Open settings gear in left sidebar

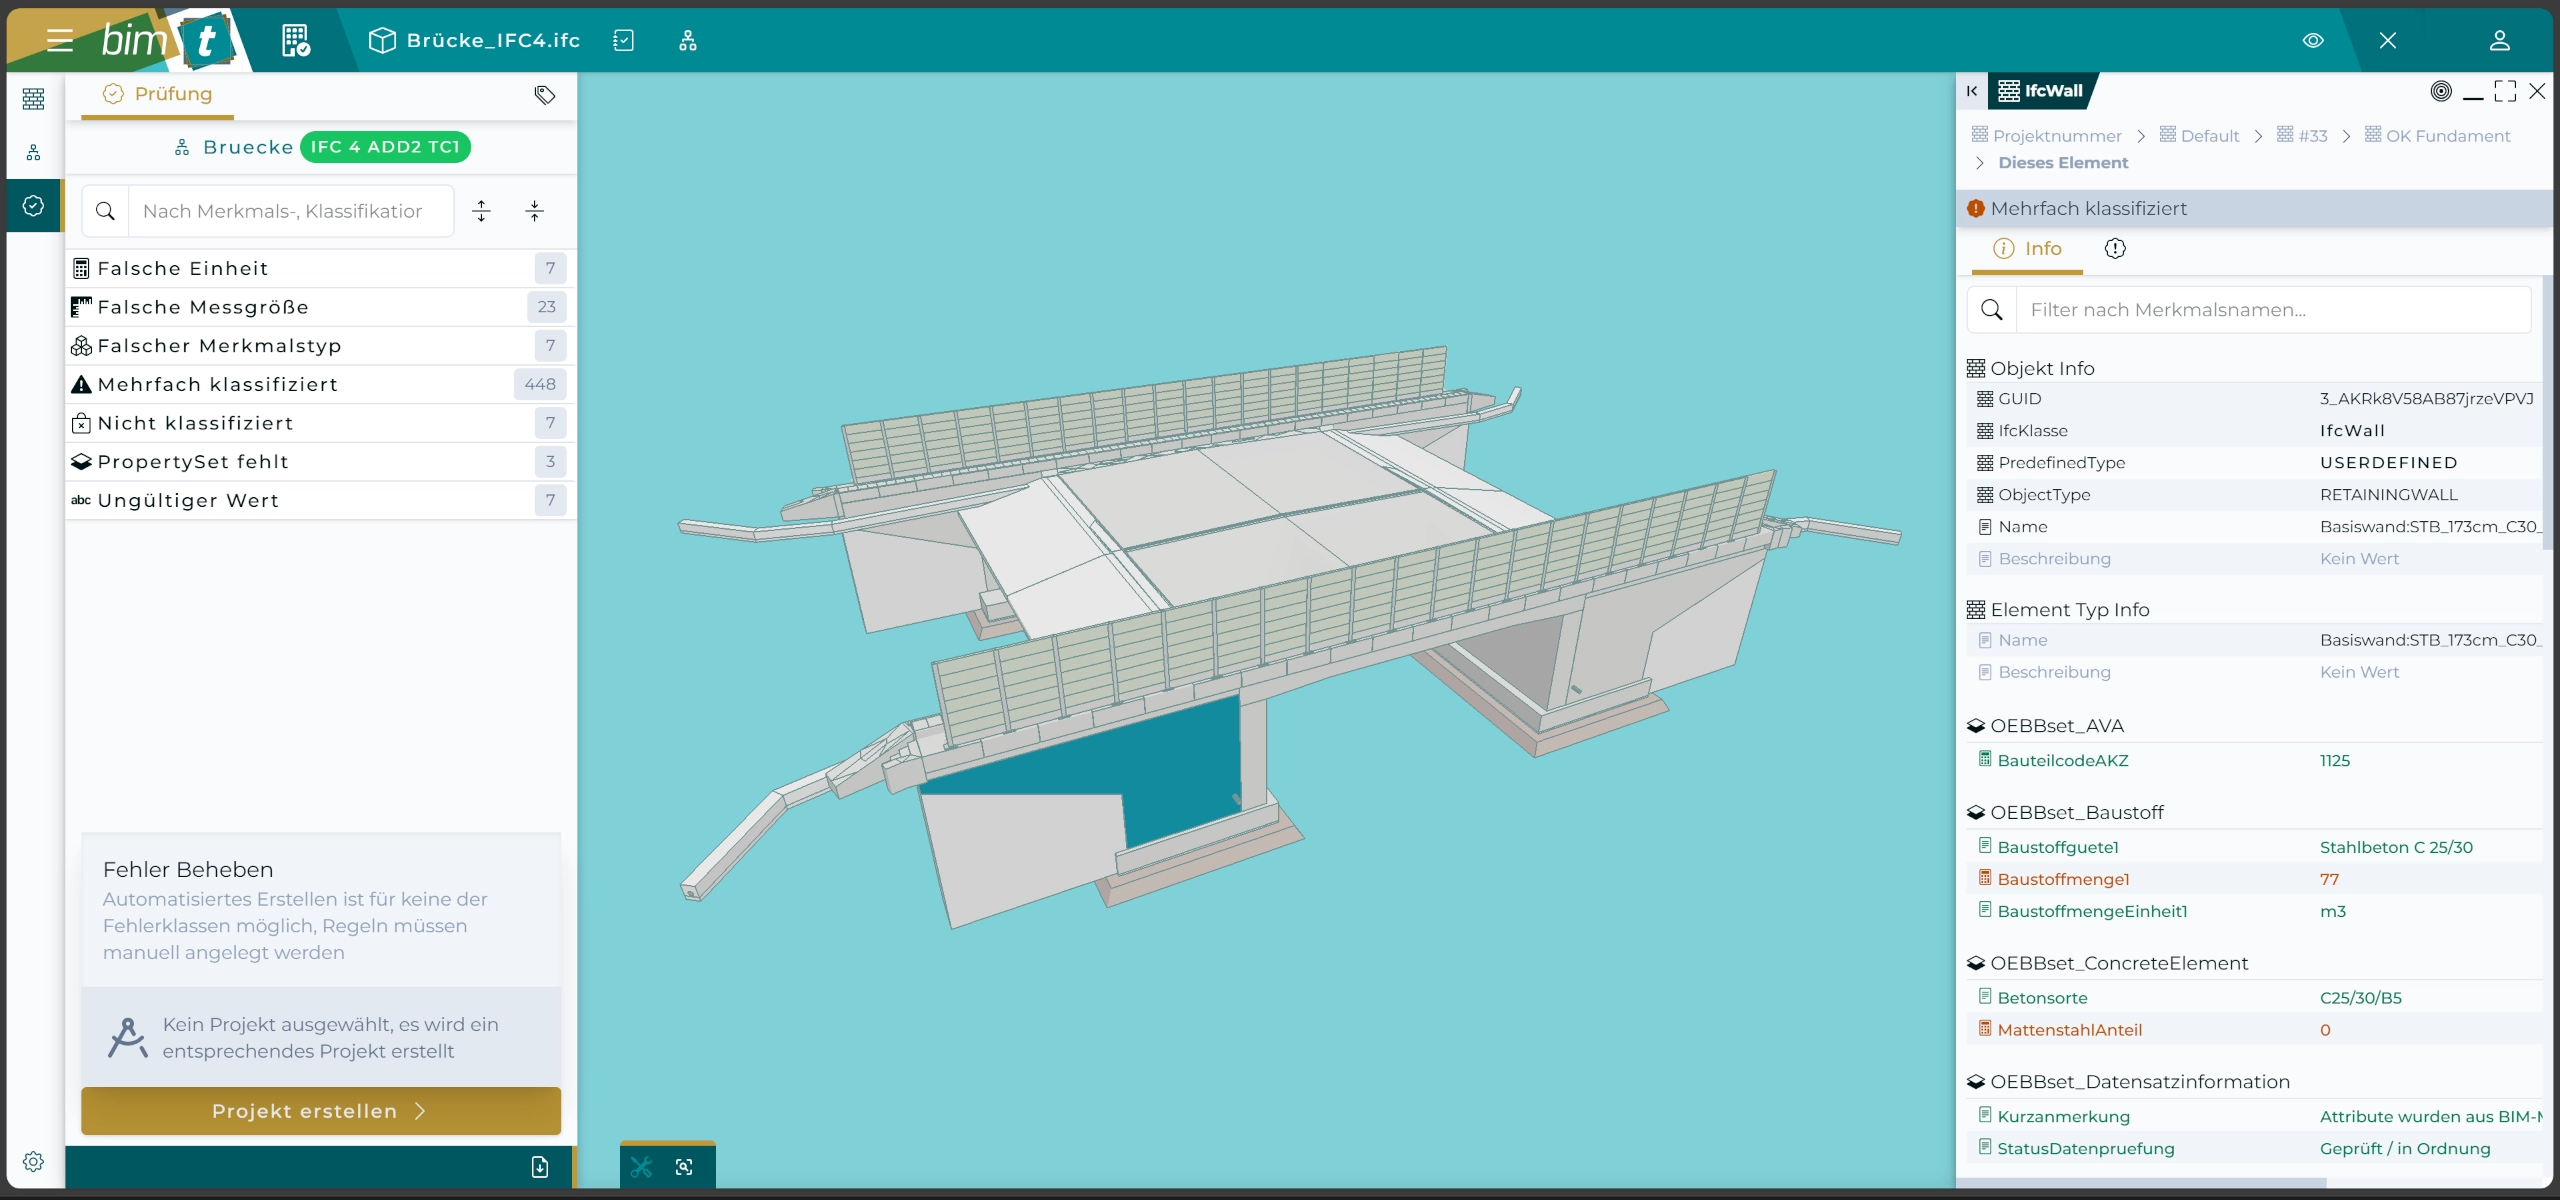33,1161
